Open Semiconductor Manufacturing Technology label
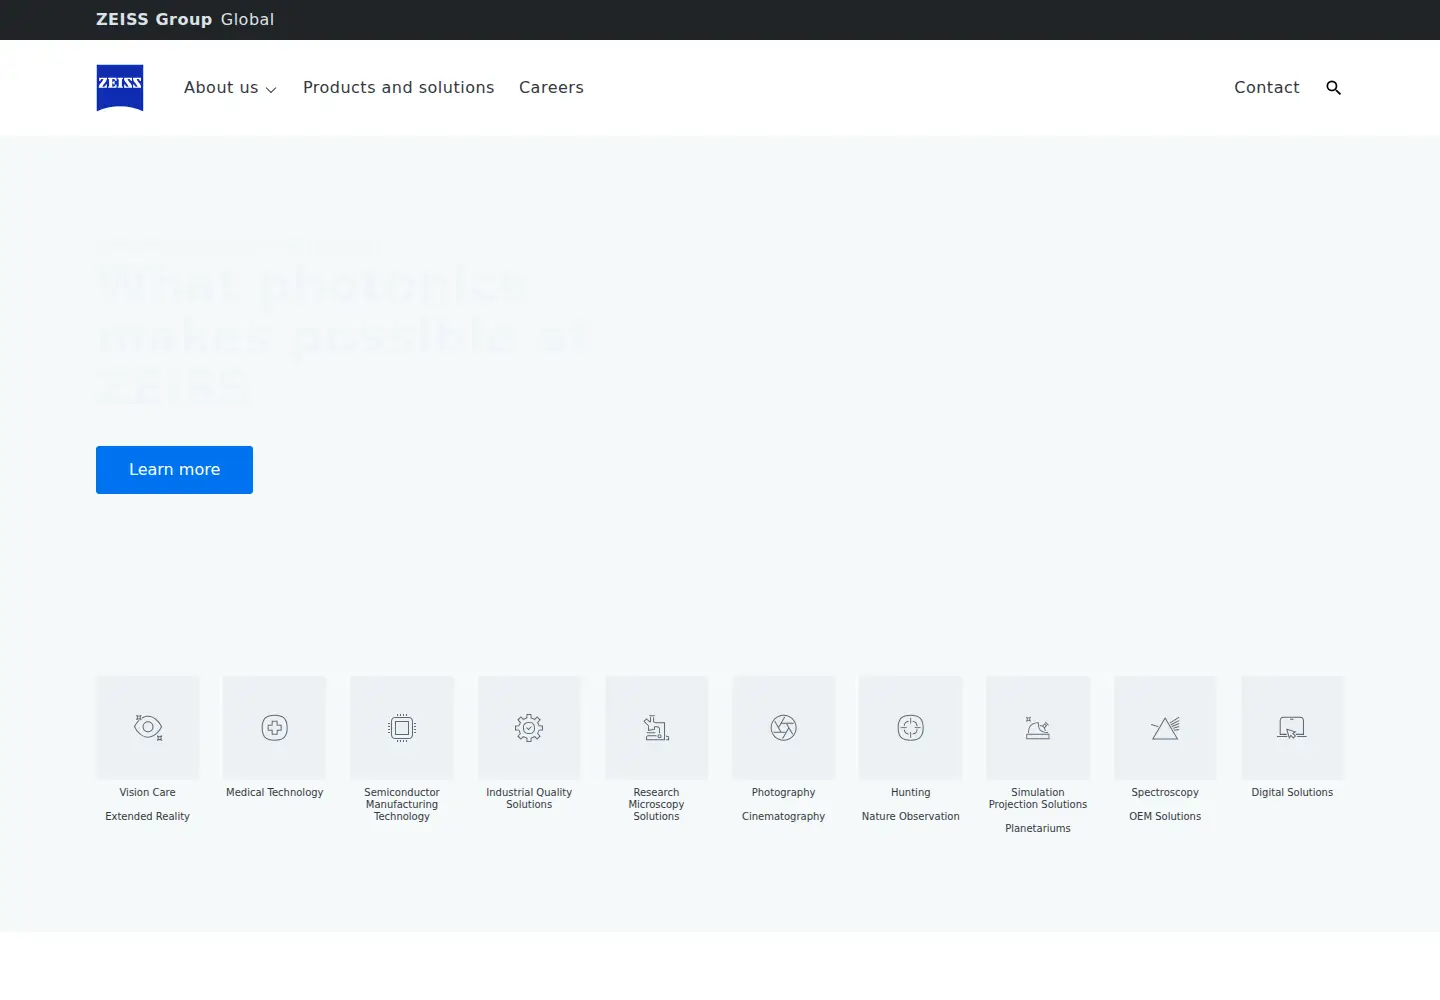Screen dimensions: 1440x1000 [x=402, y=804]
